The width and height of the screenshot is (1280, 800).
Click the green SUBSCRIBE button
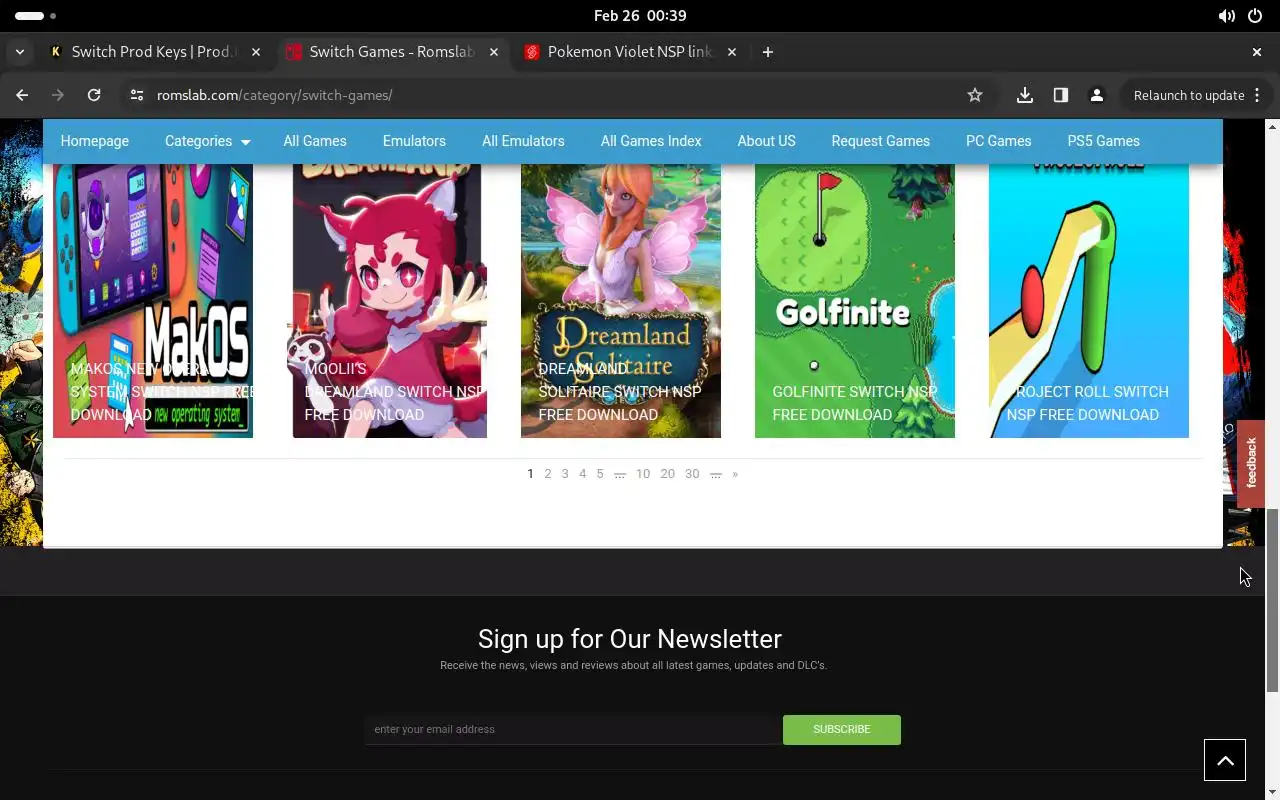point(842,729)
